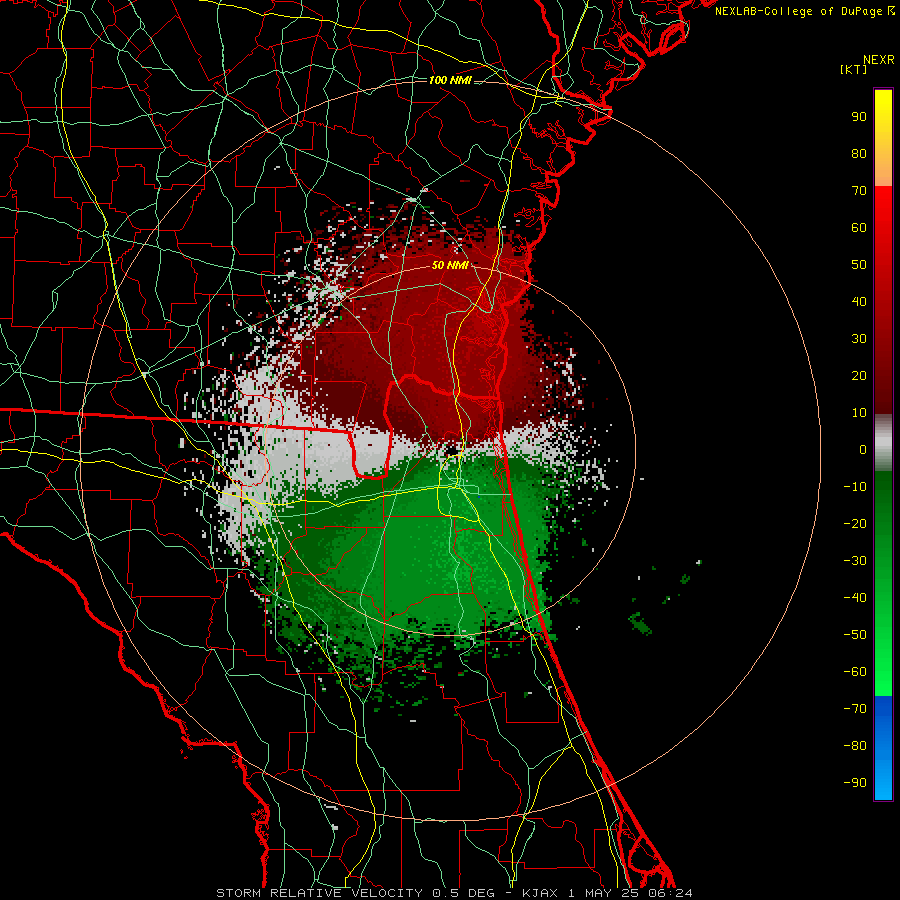Click the positive 10 scale label
900x900 pixels.
[x=859, y=413]
